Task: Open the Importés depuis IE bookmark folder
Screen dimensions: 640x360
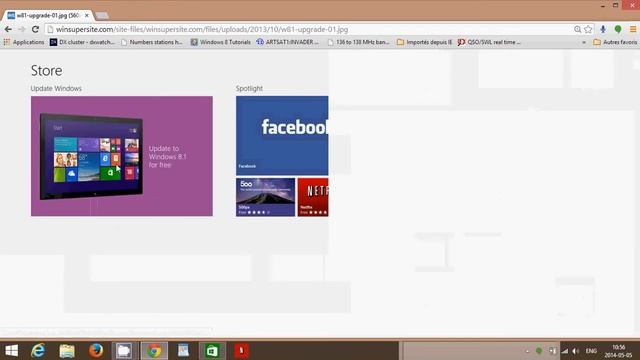Action: coord(424,42)
